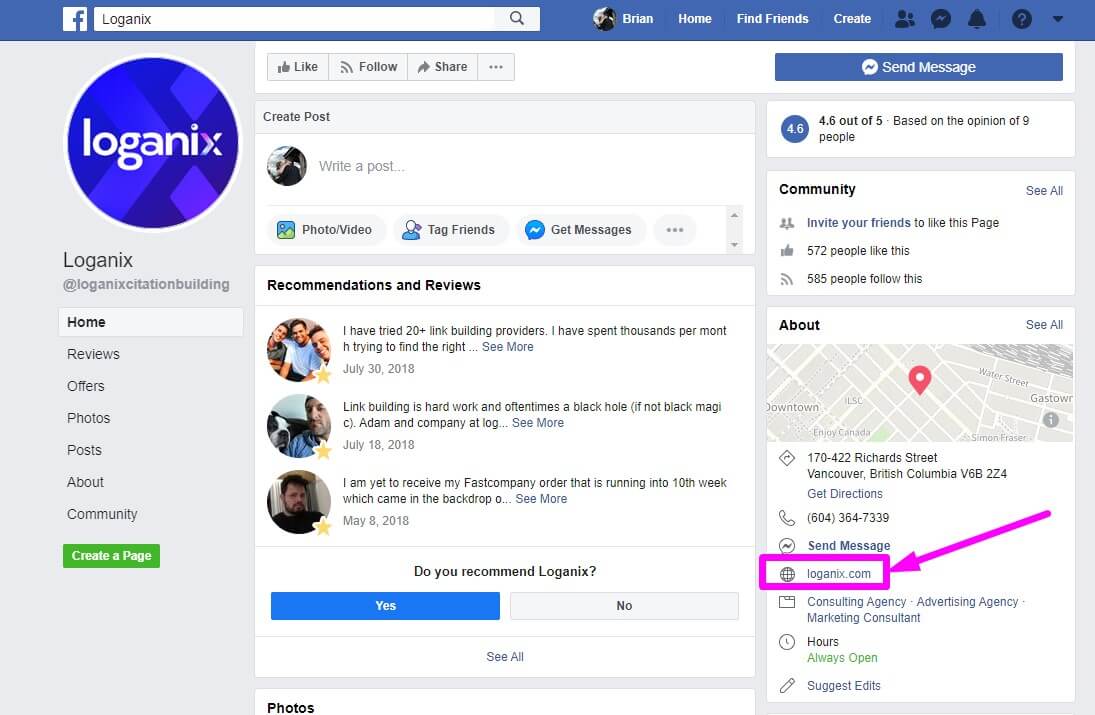Select Get Messages post option
This screenshot has height=715, width=1095.
coord(580,230)
